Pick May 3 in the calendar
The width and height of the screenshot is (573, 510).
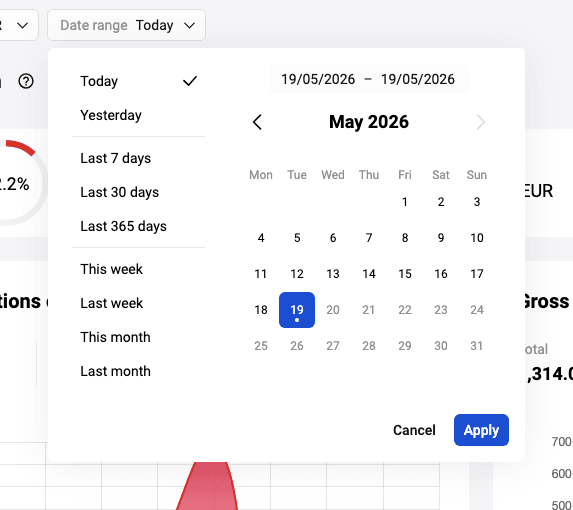pos(477,202)
